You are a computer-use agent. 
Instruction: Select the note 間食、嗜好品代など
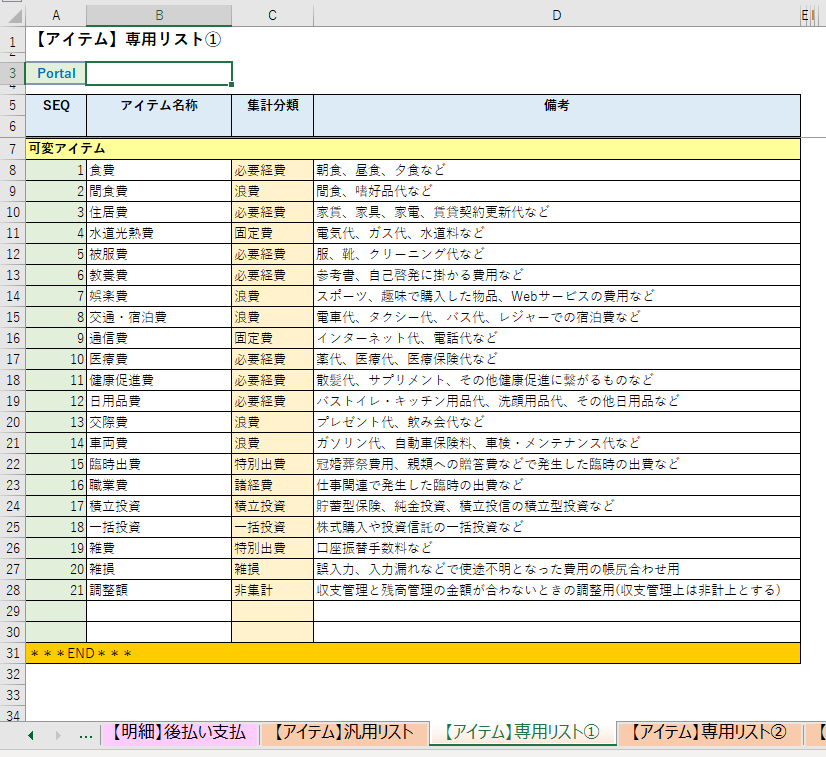pyautogui.click(x=557, y=191)
